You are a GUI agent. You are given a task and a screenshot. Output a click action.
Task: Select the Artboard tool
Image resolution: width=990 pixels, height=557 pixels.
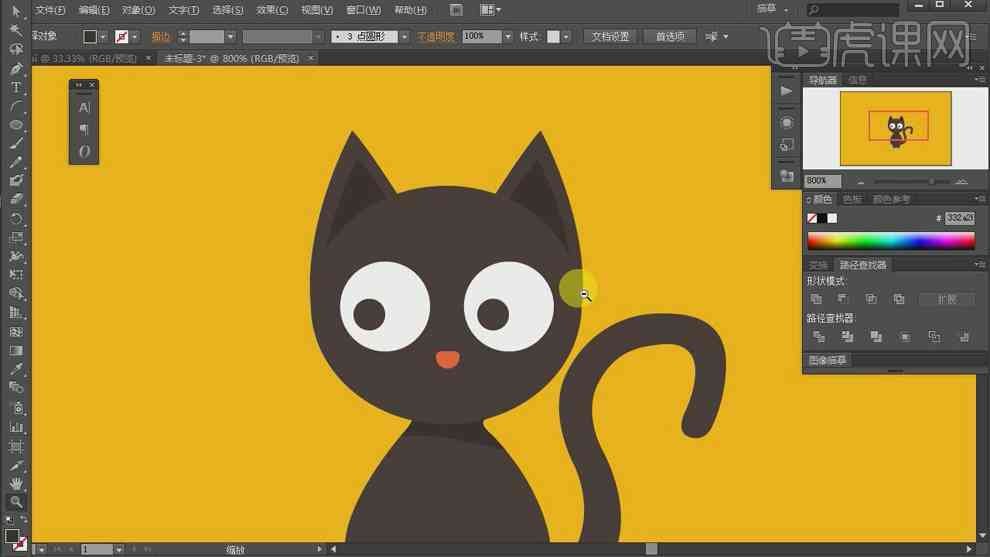click(x=16, y=446)
